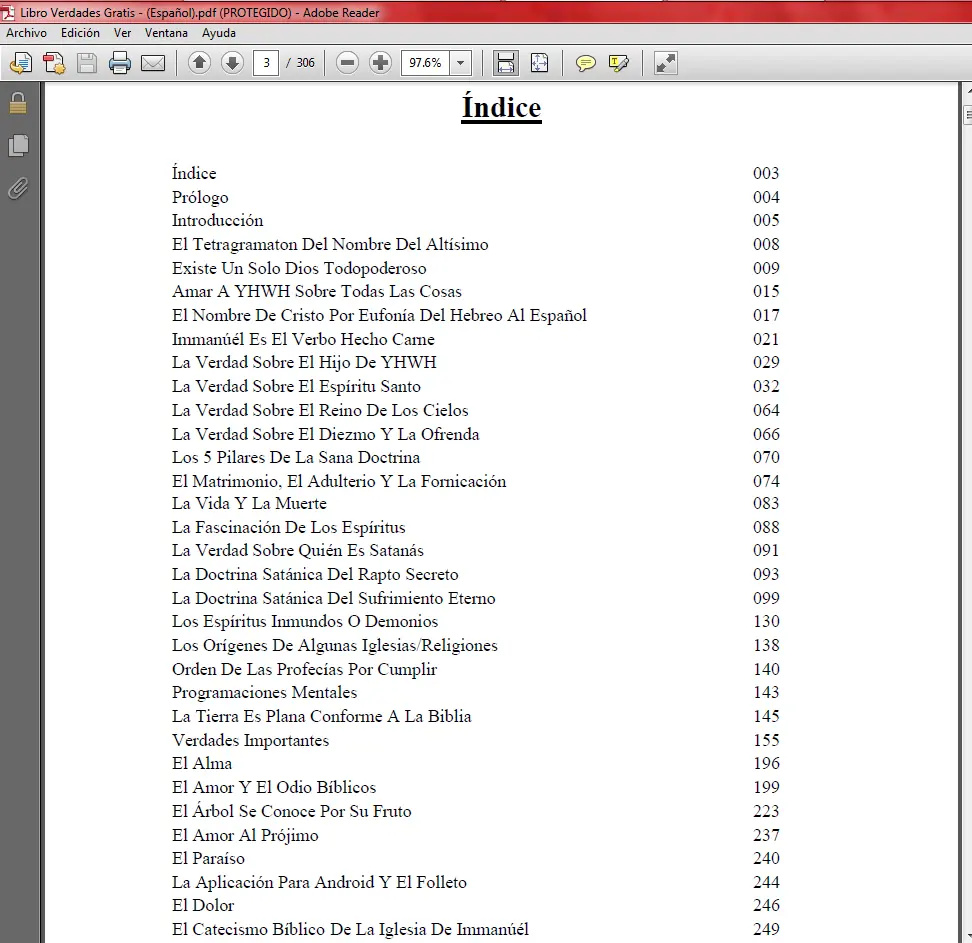Click the Print file icon
This screenshot has height=943, width=972.
pyautogui.click(x=120, y=63)
